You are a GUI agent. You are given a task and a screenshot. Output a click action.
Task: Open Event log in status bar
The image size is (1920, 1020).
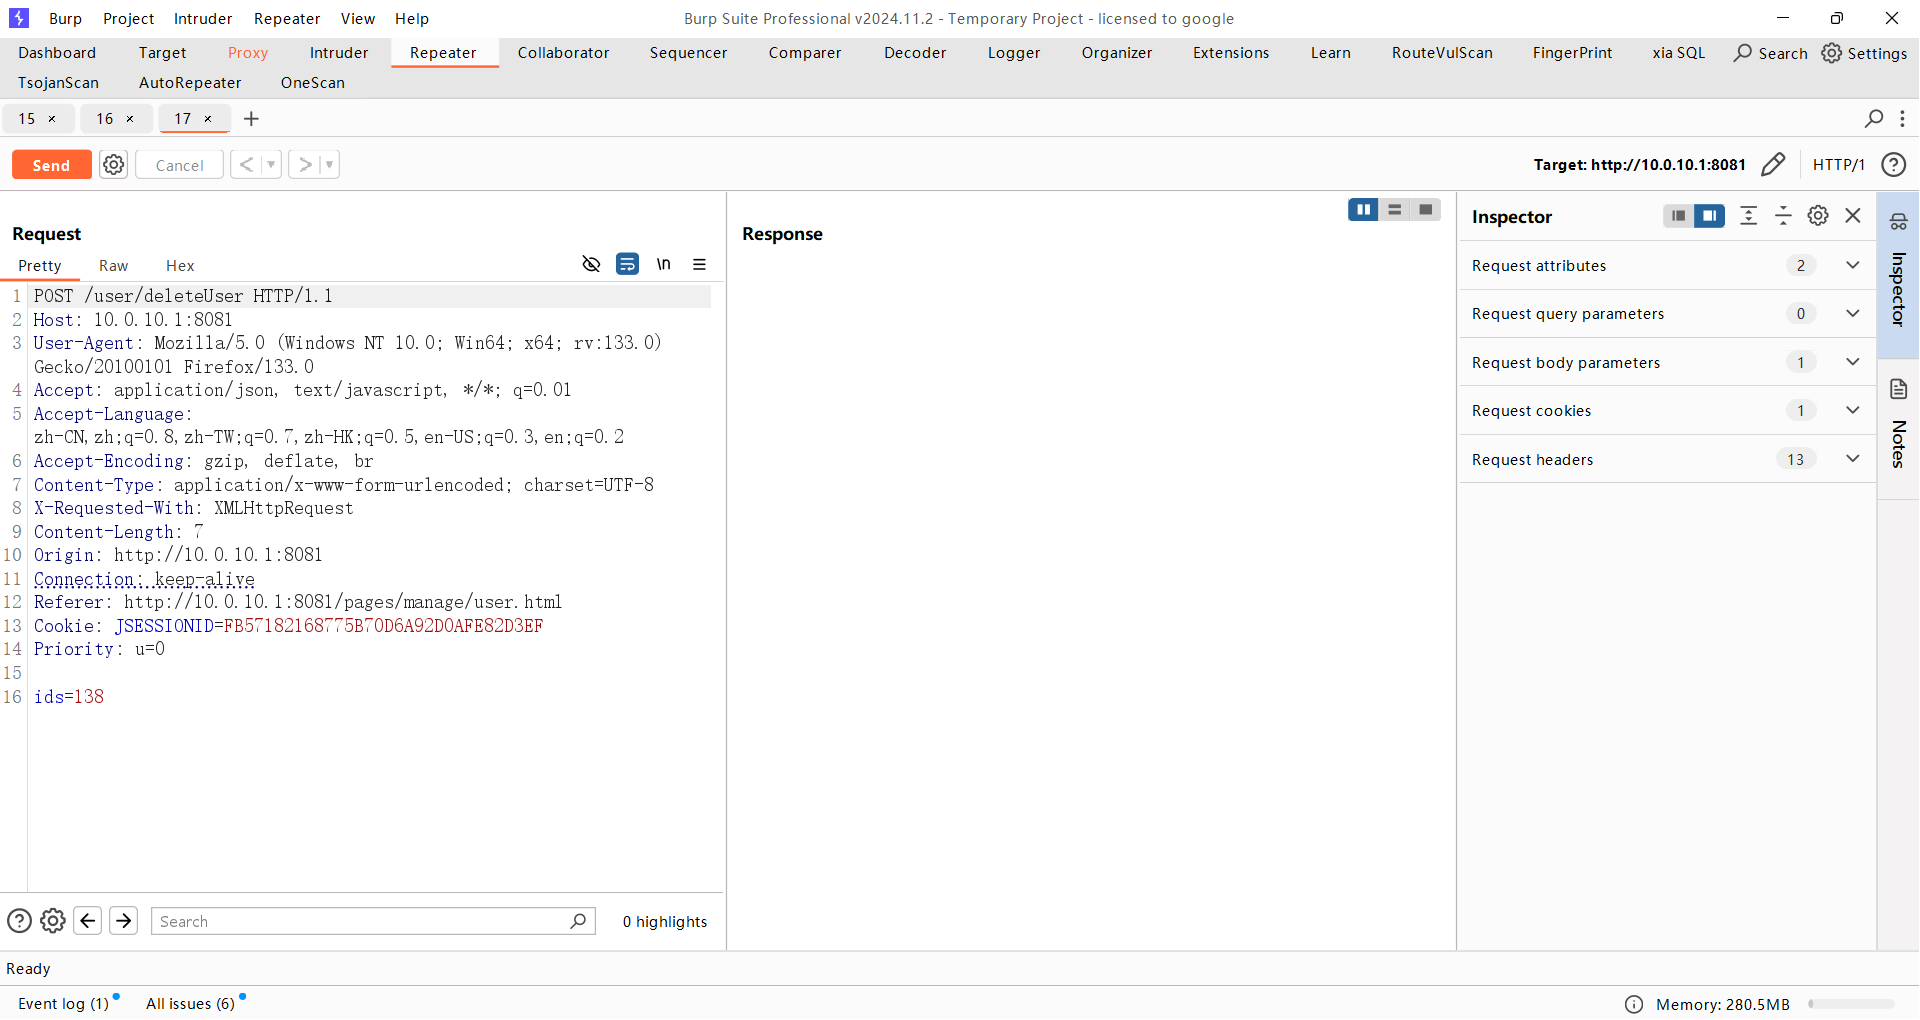click(x=64, y=1003)
